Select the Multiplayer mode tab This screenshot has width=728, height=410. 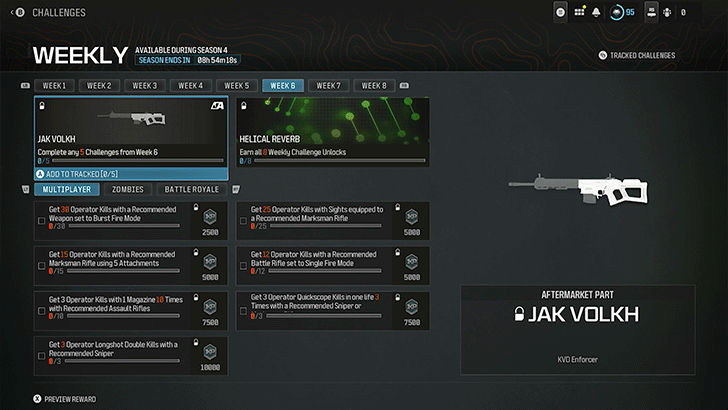[x=67, y=189]
